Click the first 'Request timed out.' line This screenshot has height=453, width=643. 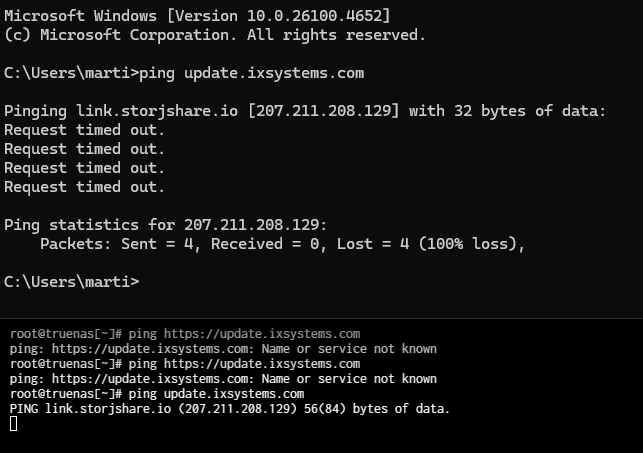[x=84, y=130]
